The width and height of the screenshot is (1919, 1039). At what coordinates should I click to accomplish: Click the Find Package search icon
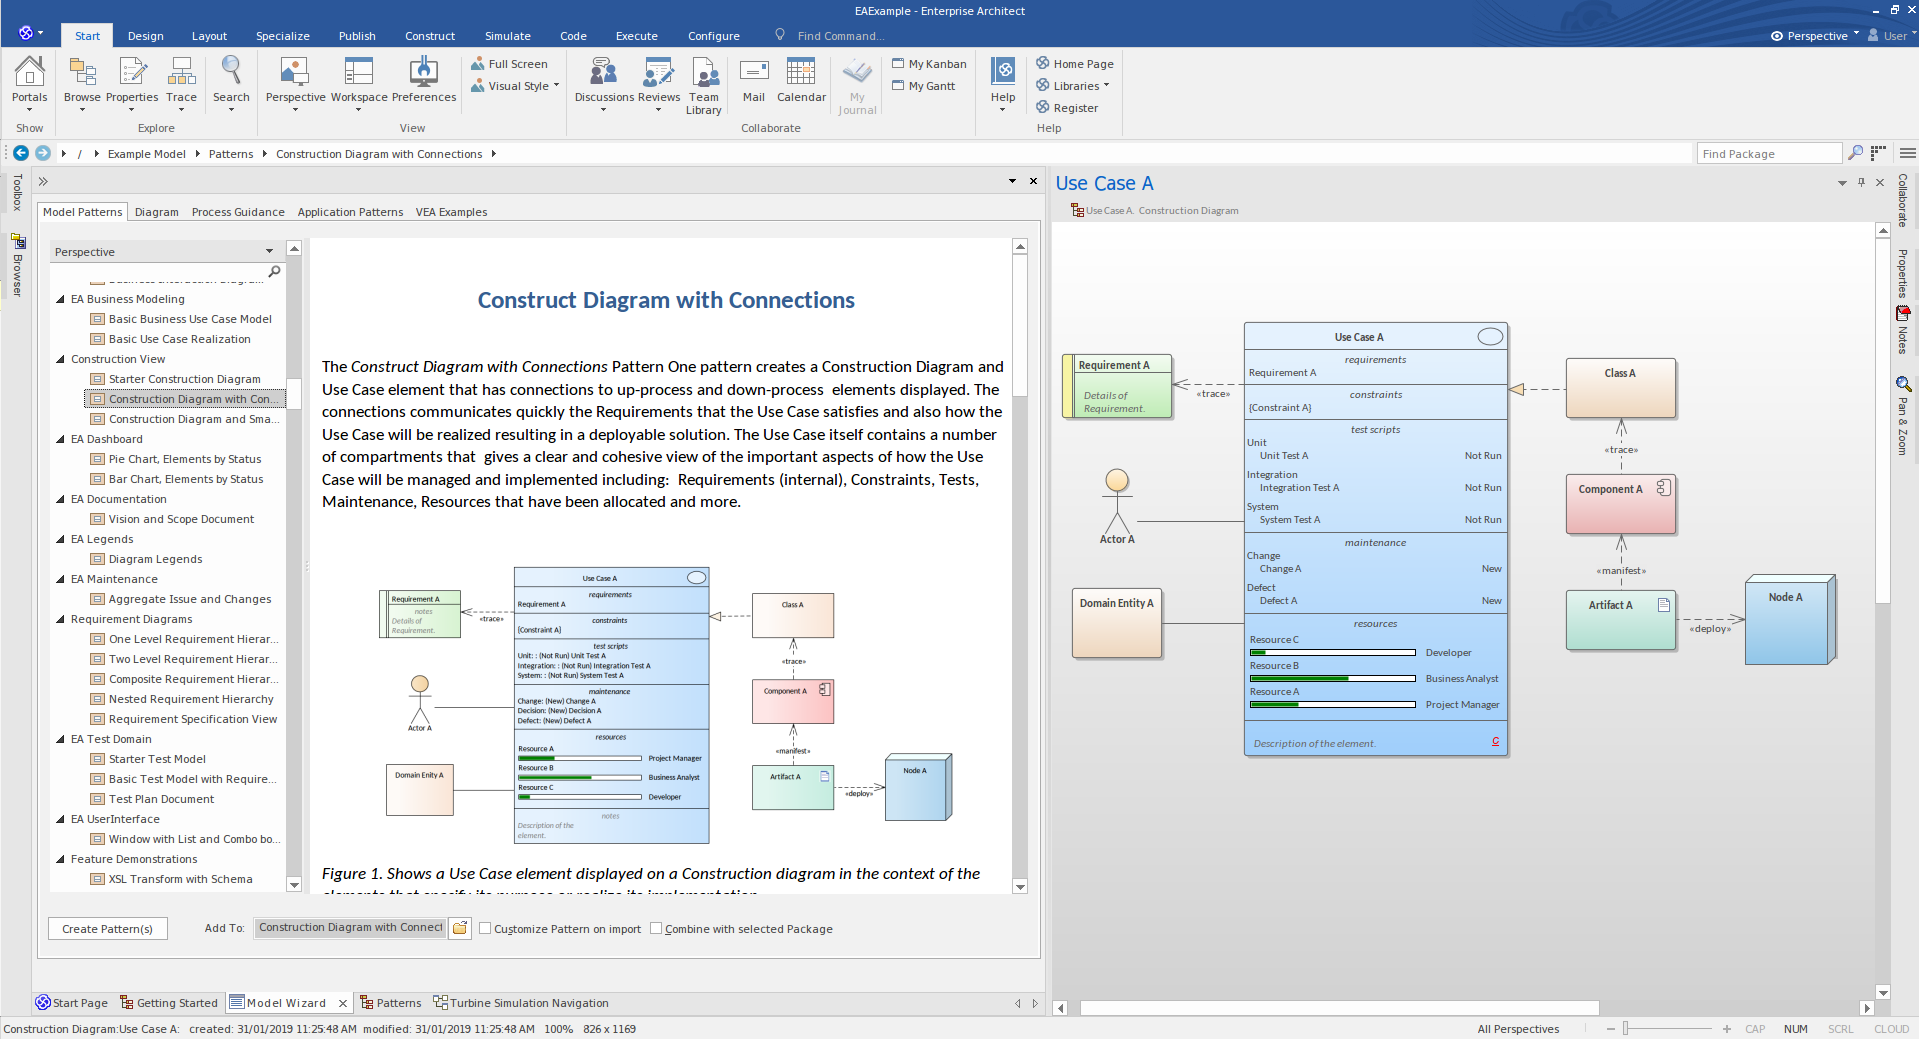(1856, 153)
